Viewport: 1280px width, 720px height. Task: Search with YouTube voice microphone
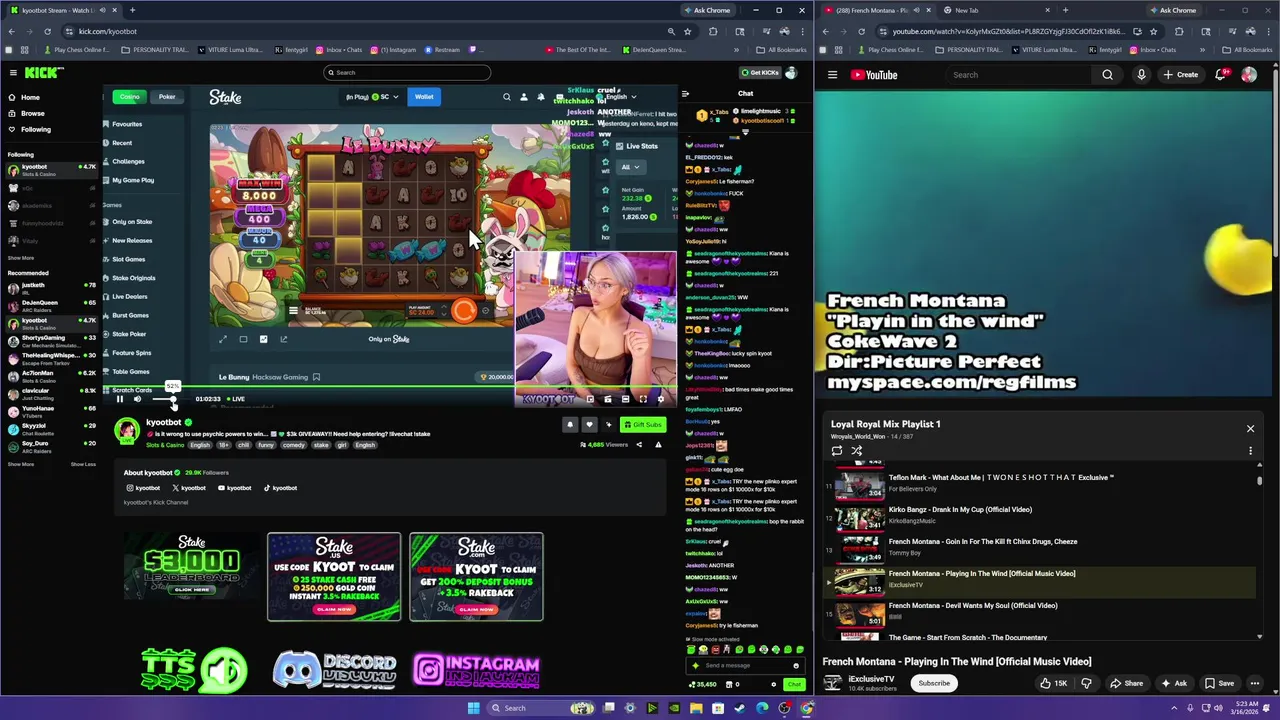1141,75
